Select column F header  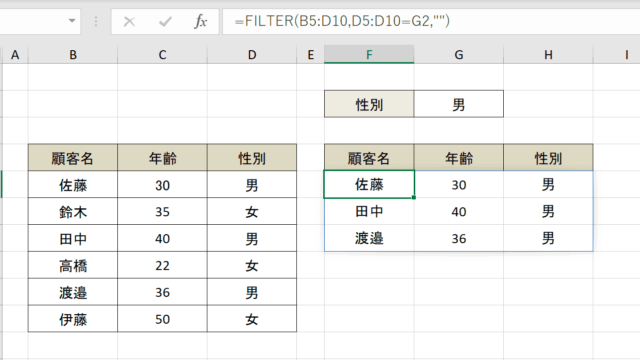click(x=369, y=55)
